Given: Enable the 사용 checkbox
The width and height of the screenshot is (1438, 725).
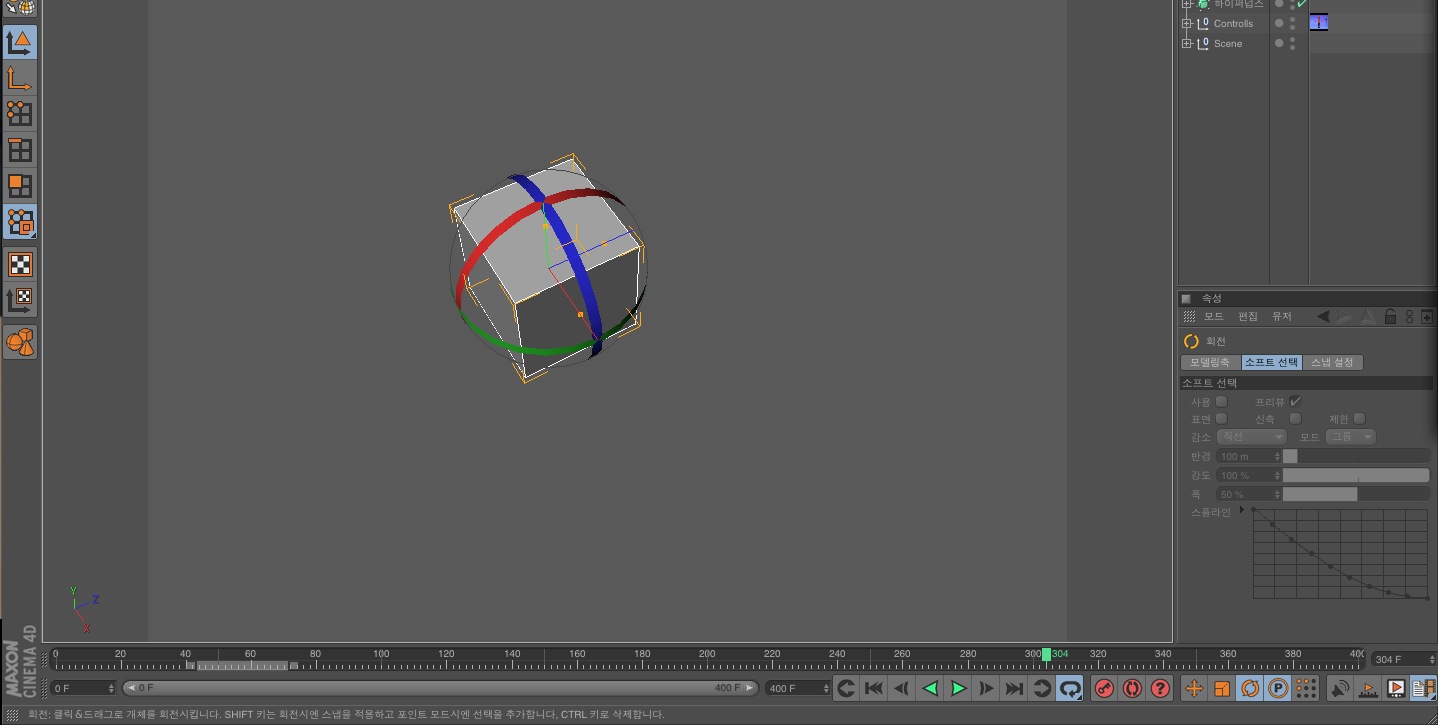Looking at the screenshot, I should [1221, 402].
